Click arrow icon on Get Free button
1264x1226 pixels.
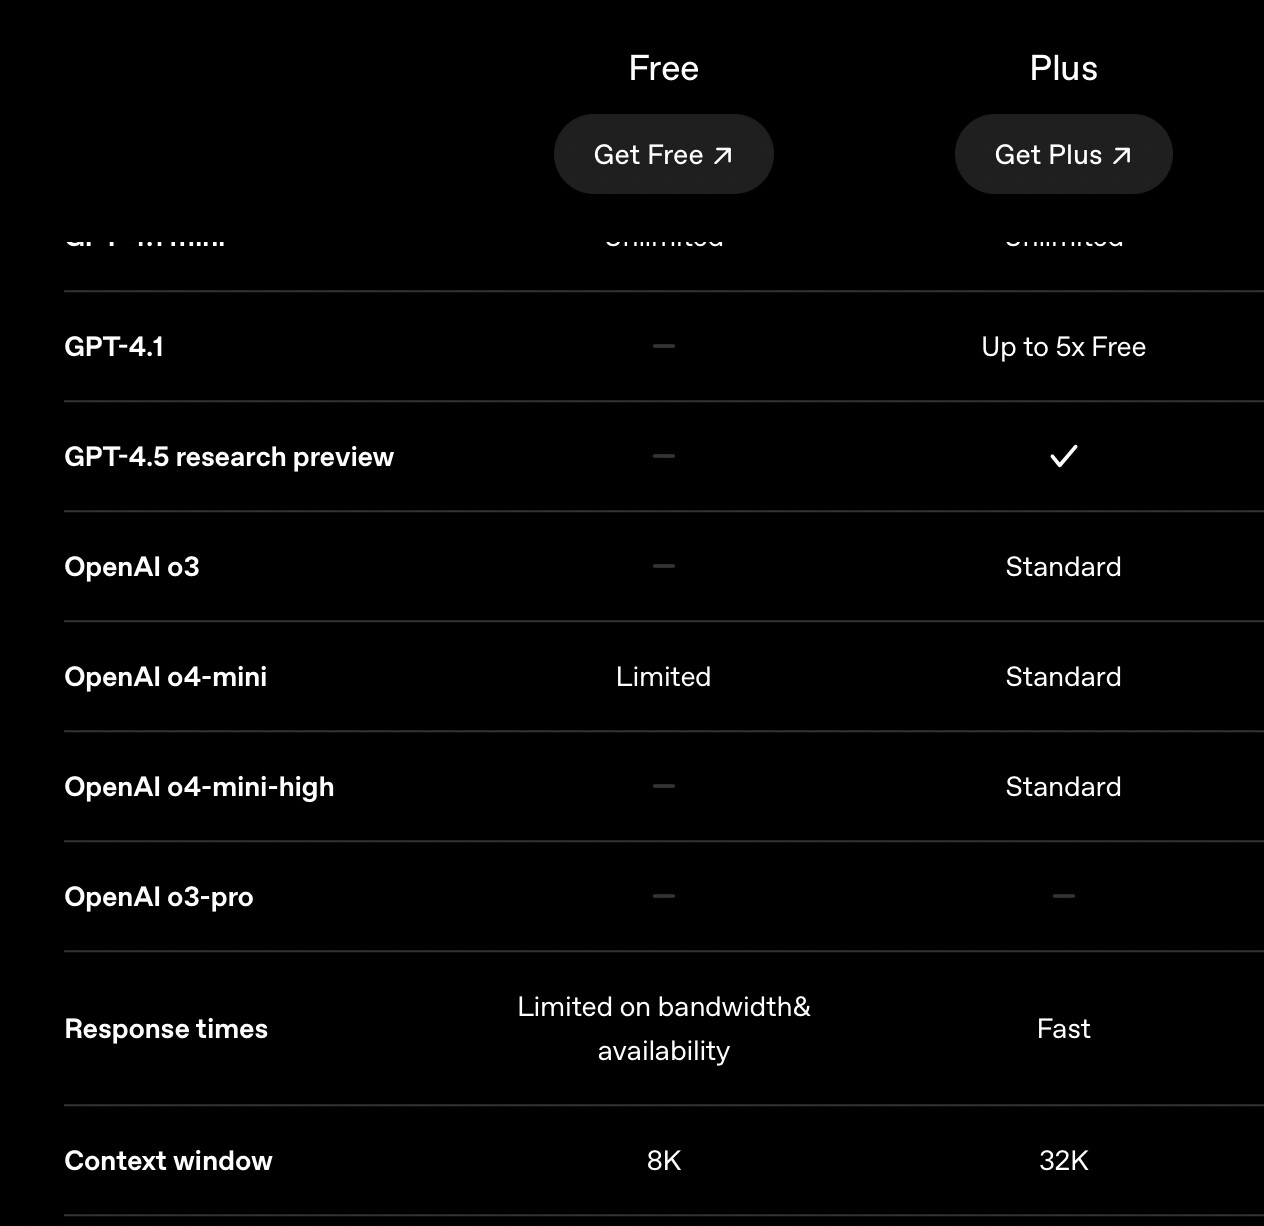point(723,156)
